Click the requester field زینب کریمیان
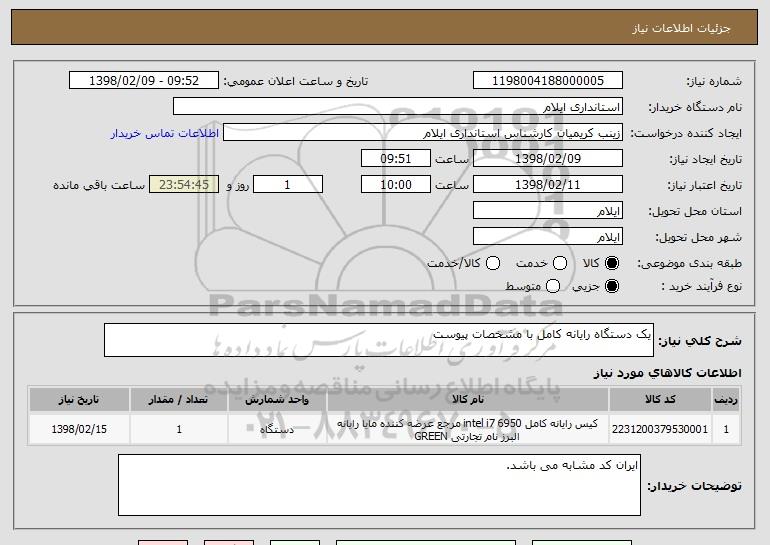The height and width of the screenshot is (545, 770). tap(423, 133)
